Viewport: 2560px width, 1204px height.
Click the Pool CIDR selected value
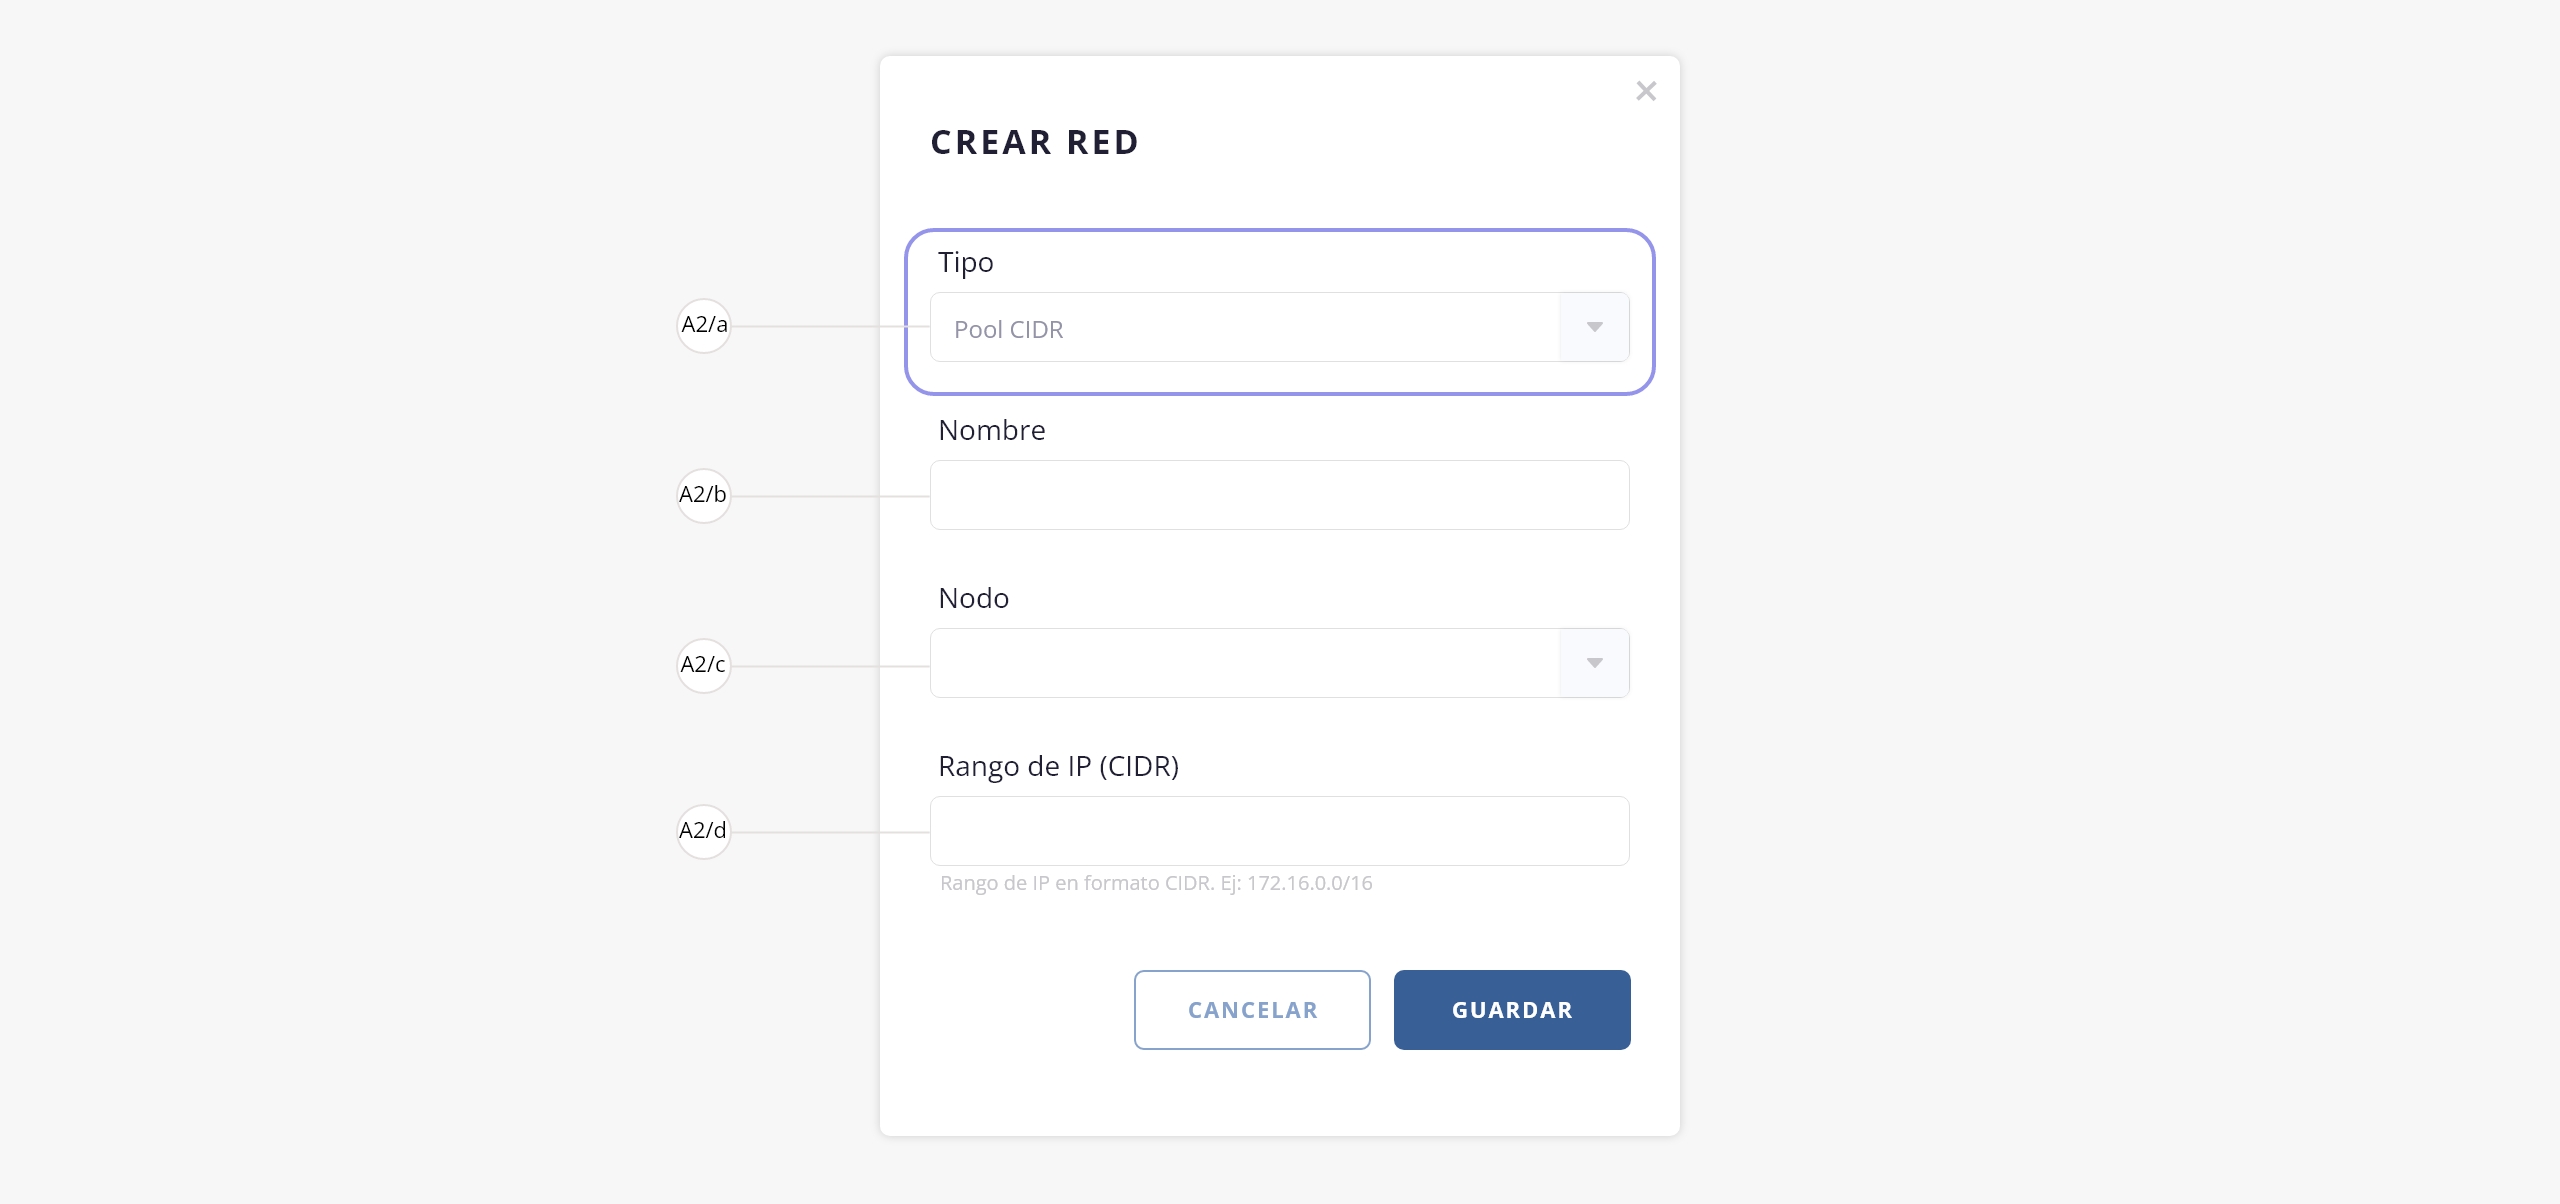coord(1009,329)
